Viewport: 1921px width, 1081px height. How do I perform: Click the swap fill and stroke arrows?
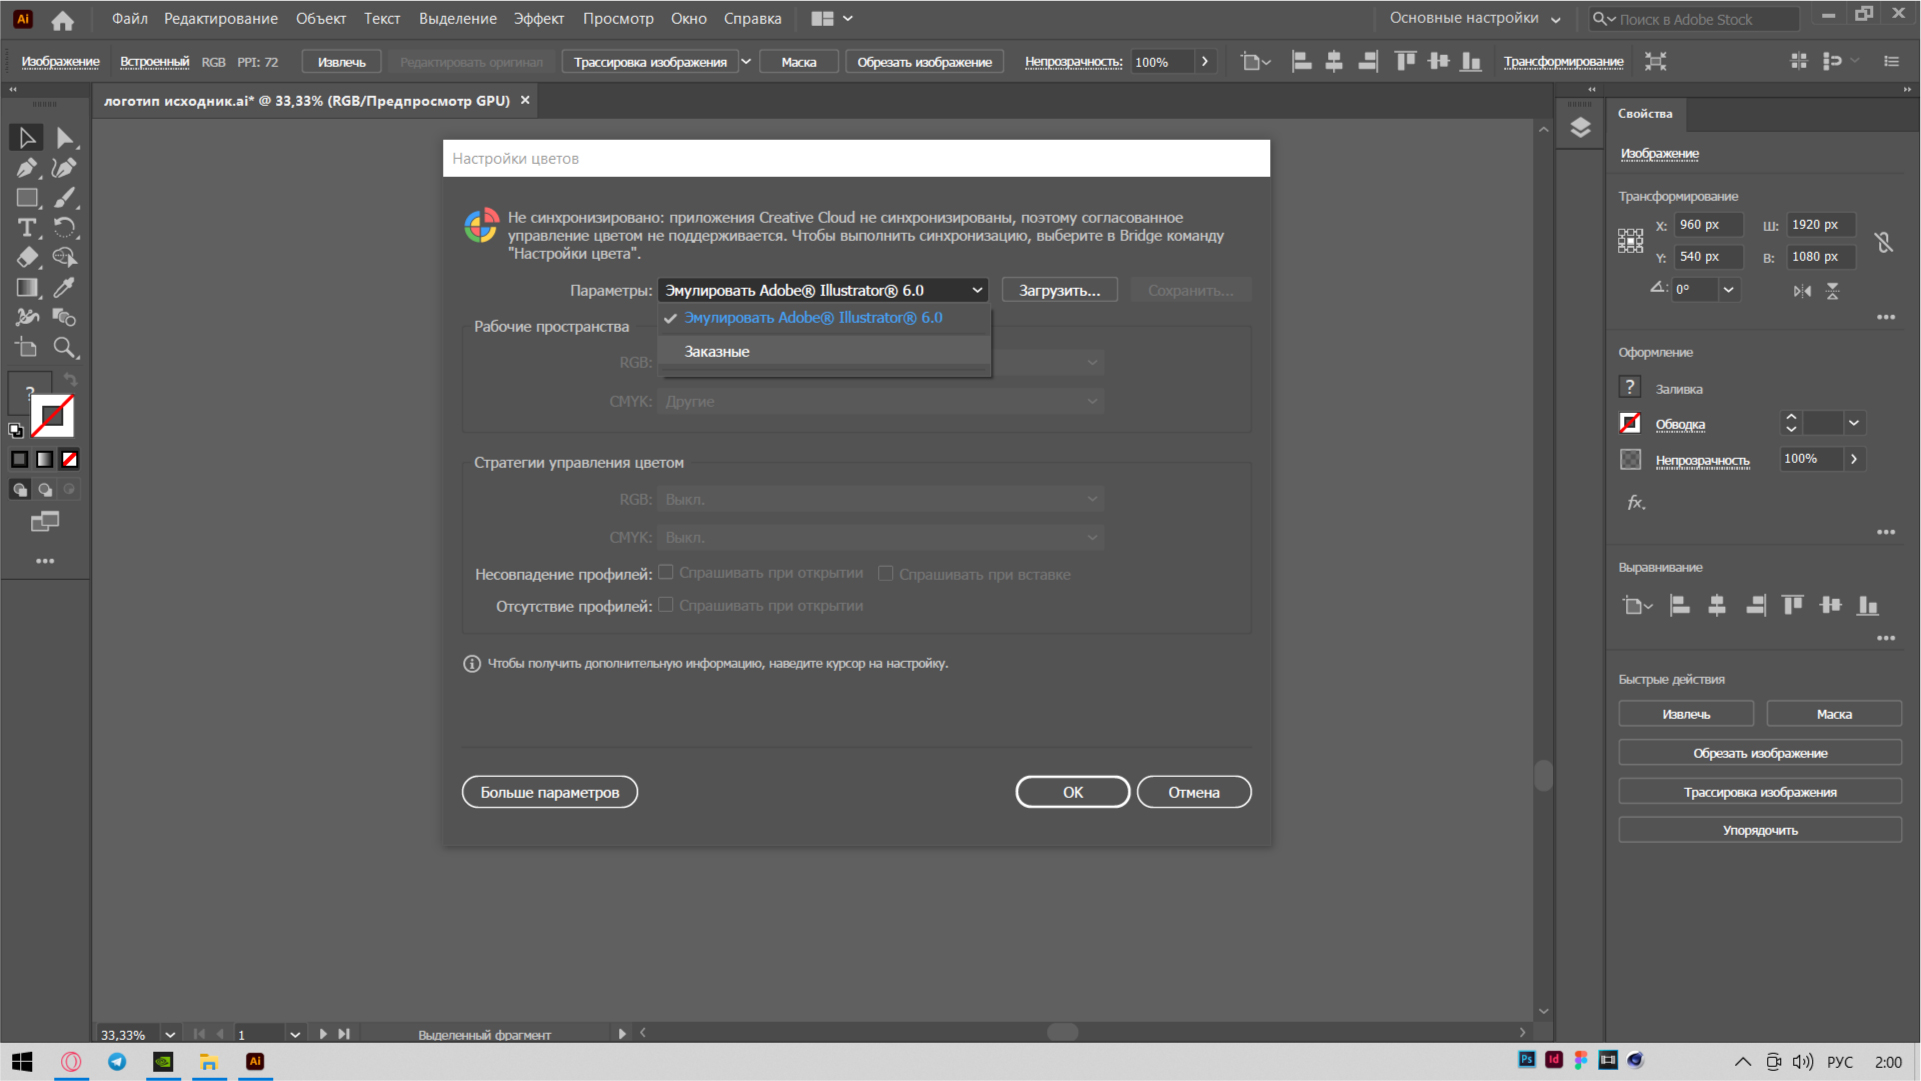(x=70, y=379)
